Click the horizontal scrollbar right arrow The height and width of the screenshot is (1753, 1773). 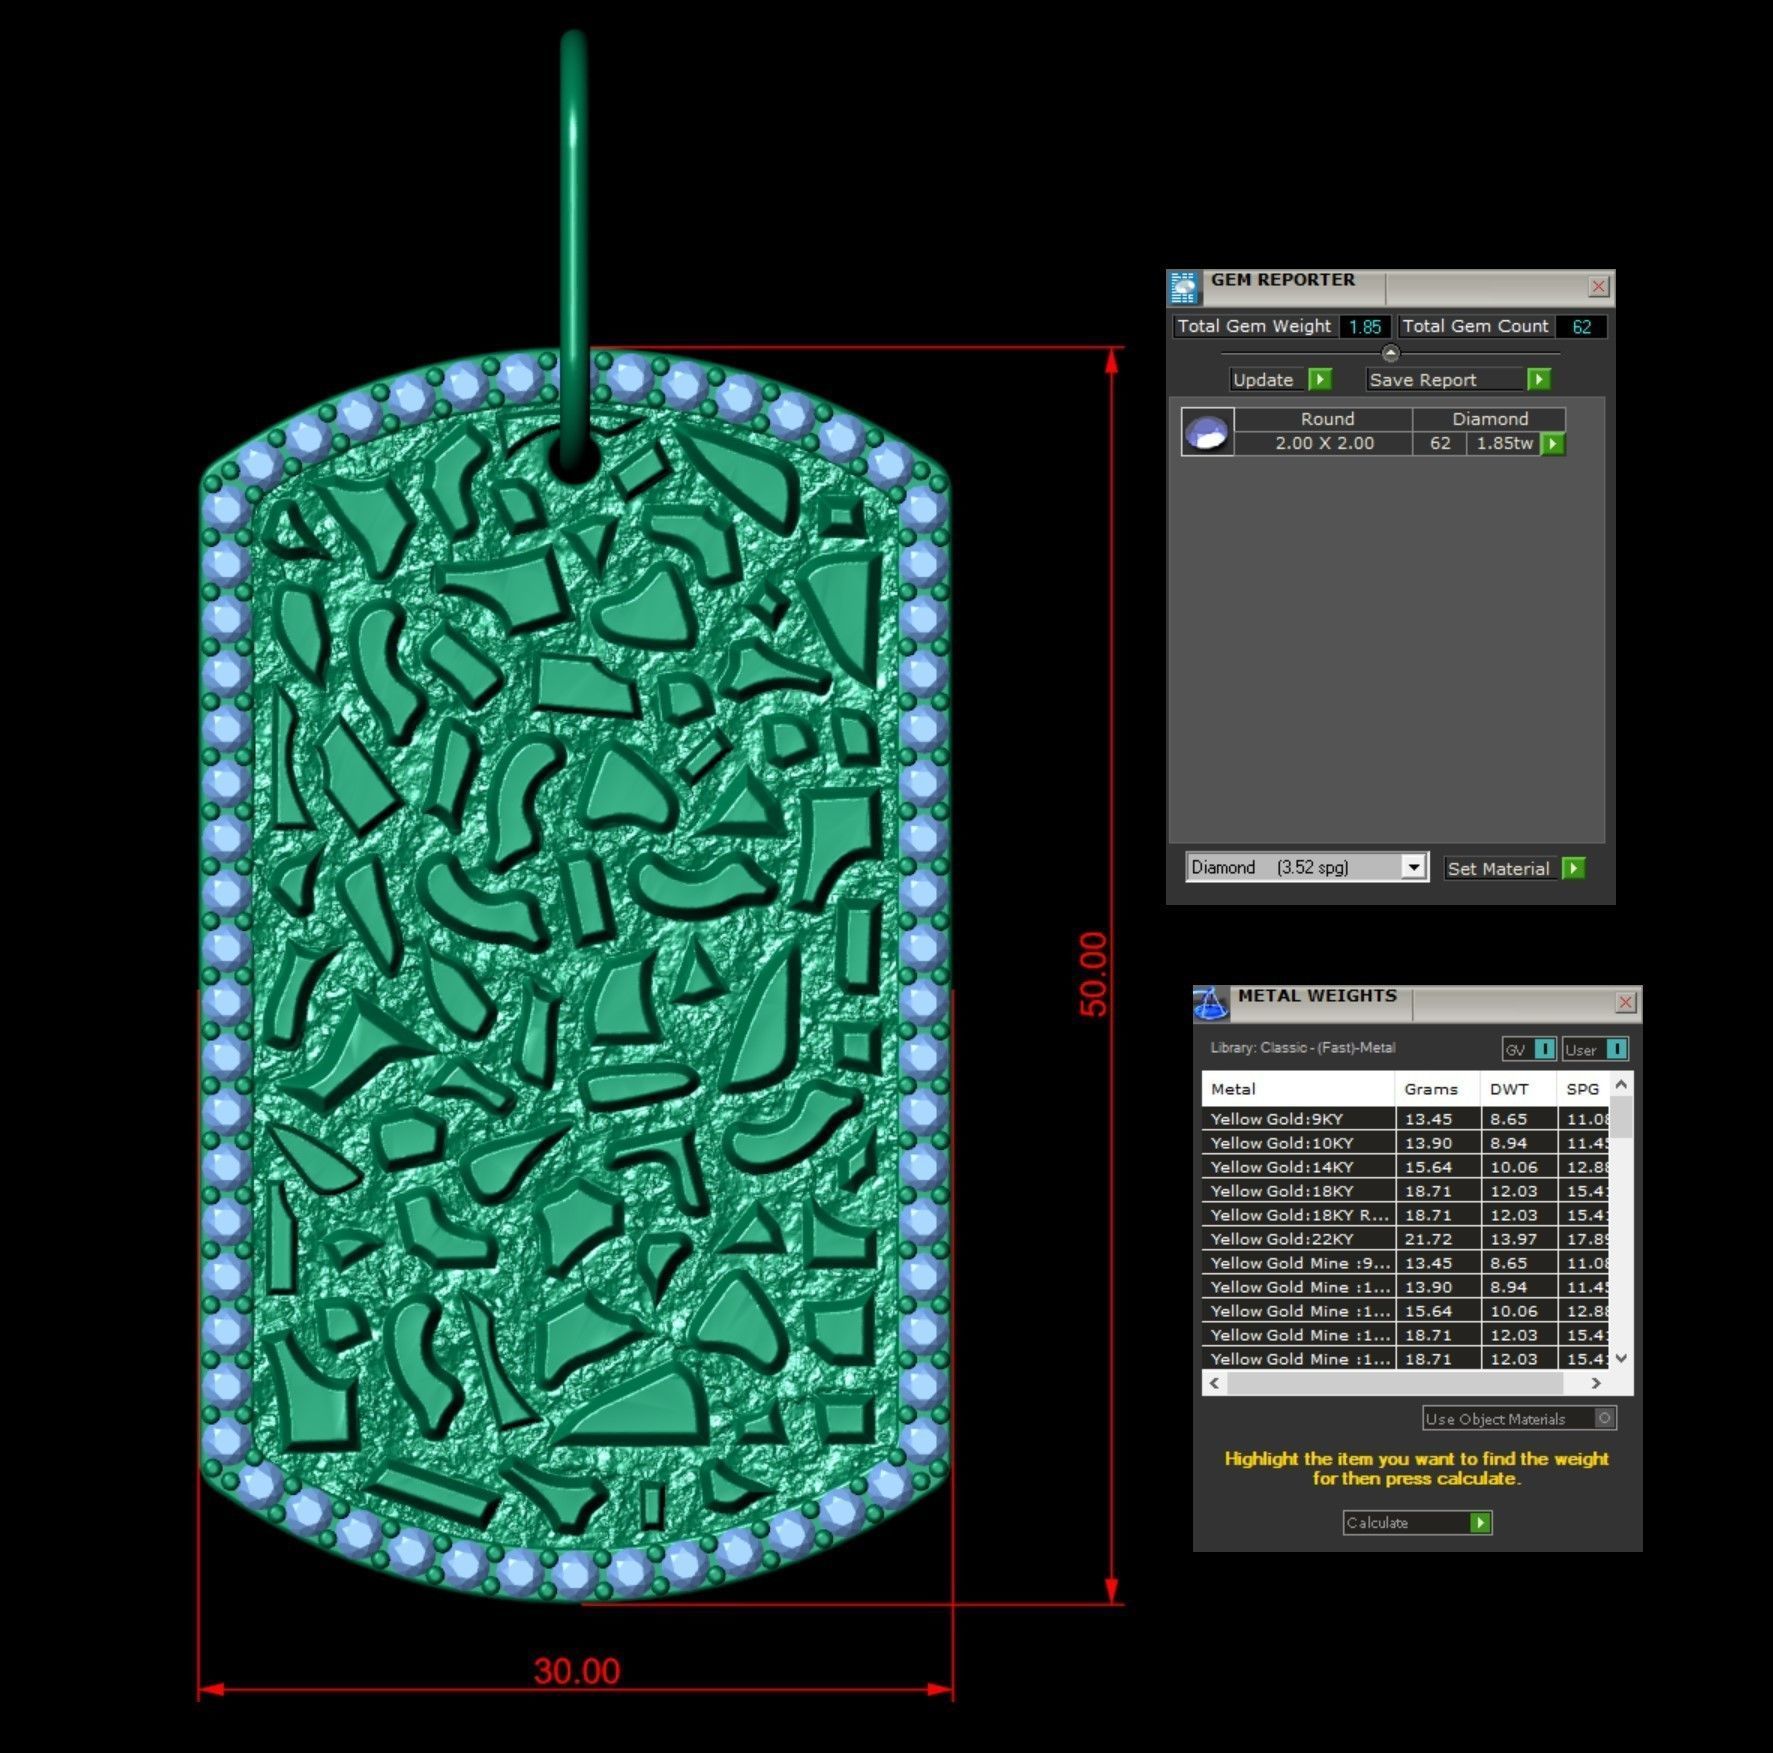[x=1596, y=1383]
